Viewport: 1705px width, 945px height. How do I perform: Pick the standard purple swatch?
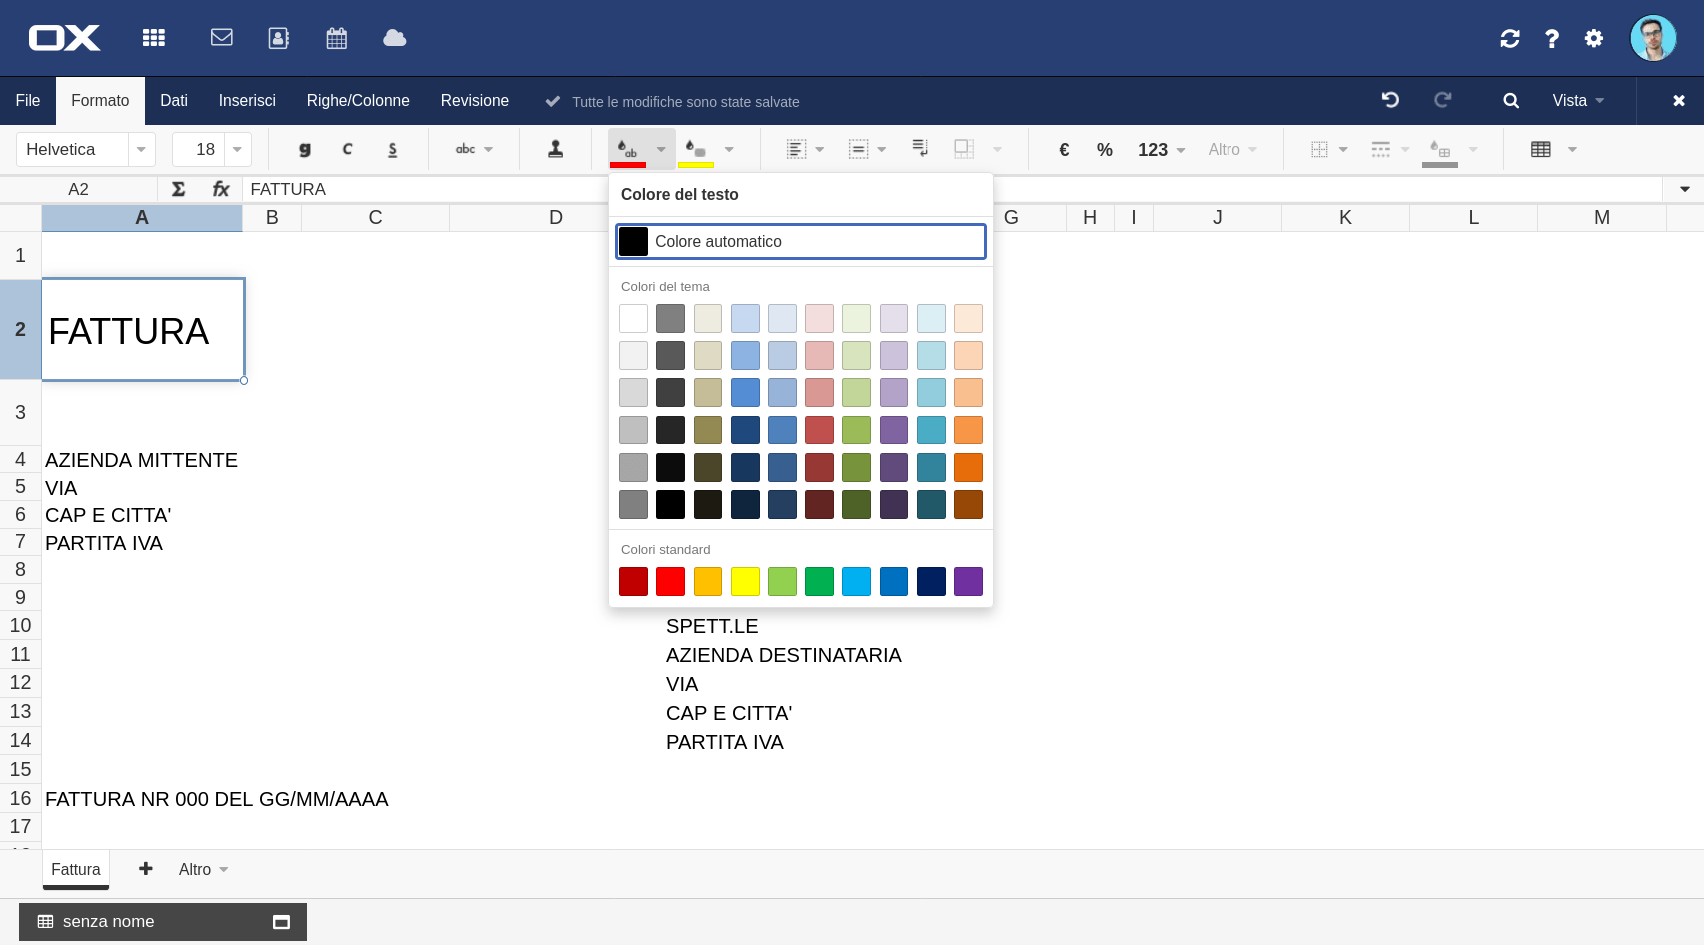pyautogui.click(x=968, y=581)
